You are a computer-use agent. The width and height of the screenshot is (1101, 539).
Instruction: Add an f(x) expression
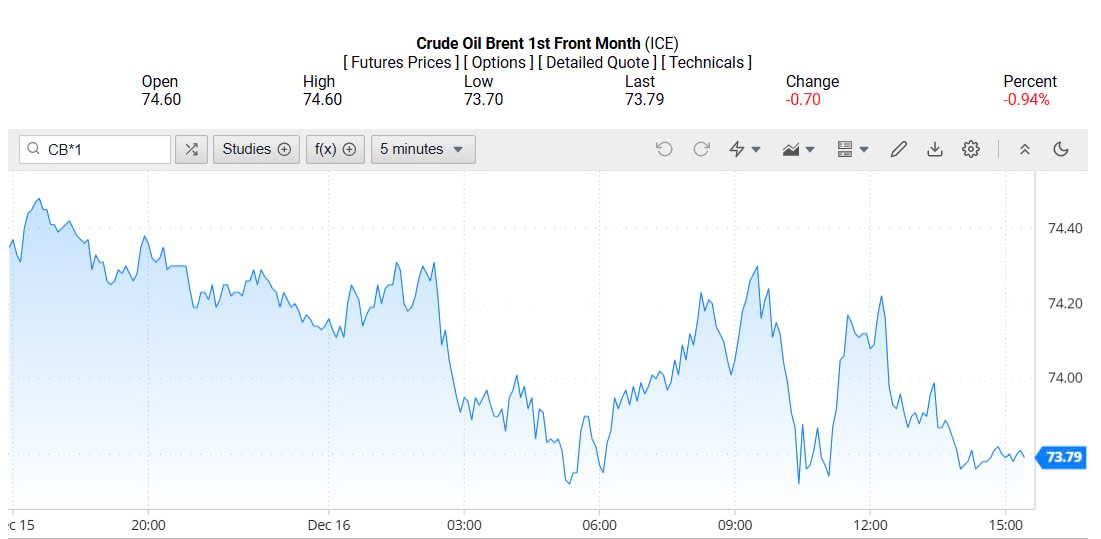335,149
